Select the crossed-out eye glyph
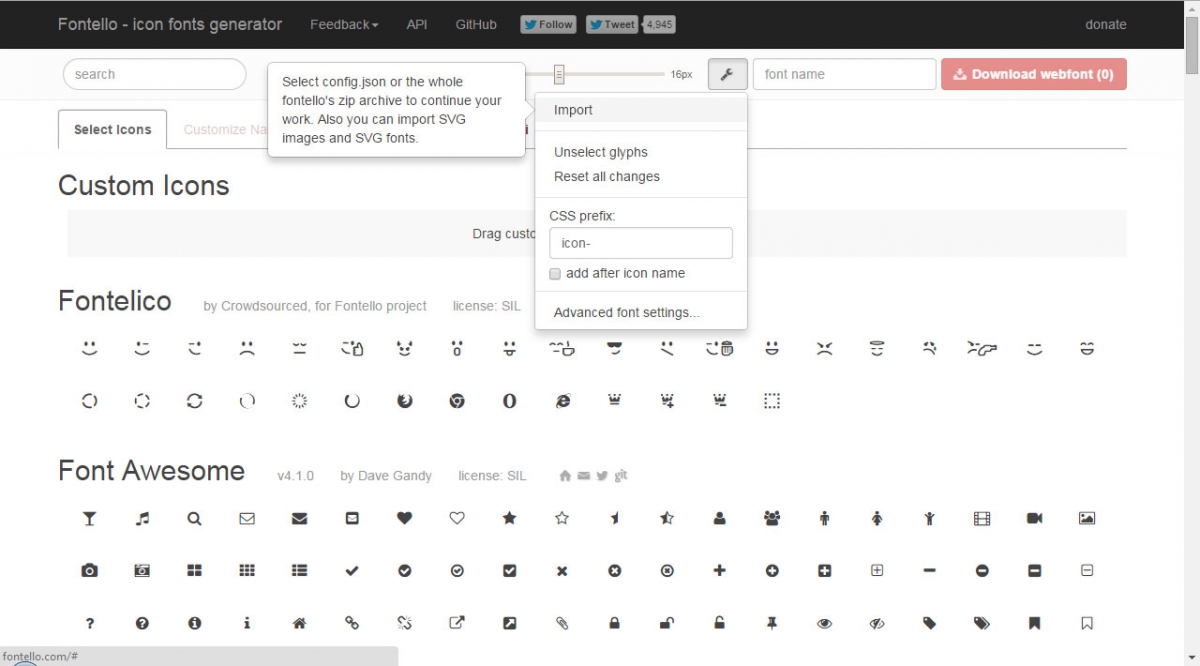This screenshot has width=1200, height=666. coord(877,623)
